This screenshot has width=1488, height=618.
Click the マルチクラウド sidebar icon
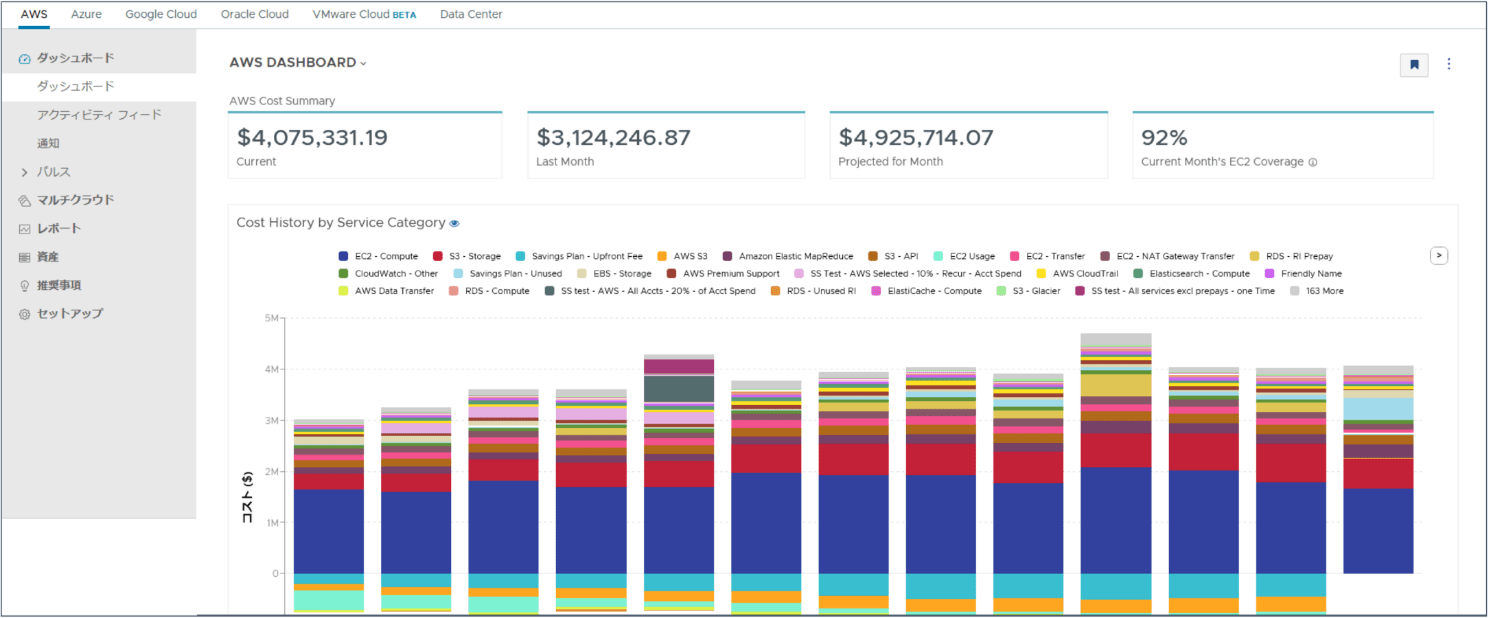click(x=25, y=200)
